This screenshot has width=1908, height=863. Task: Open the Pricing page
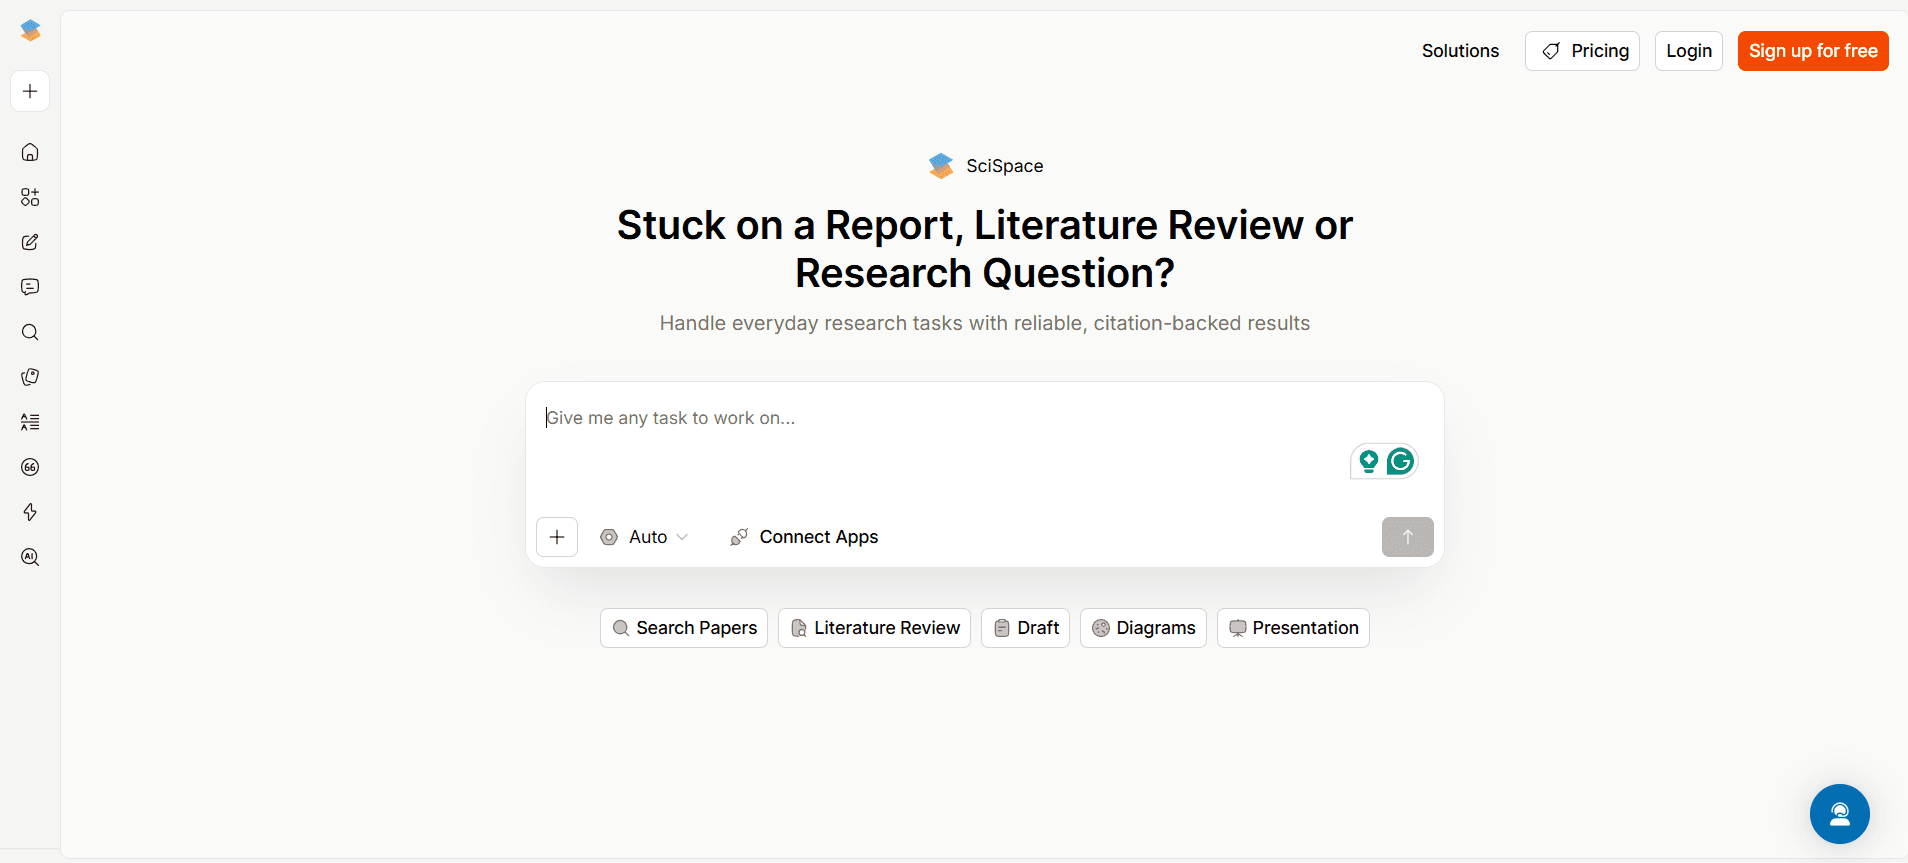coord(1582,51)
